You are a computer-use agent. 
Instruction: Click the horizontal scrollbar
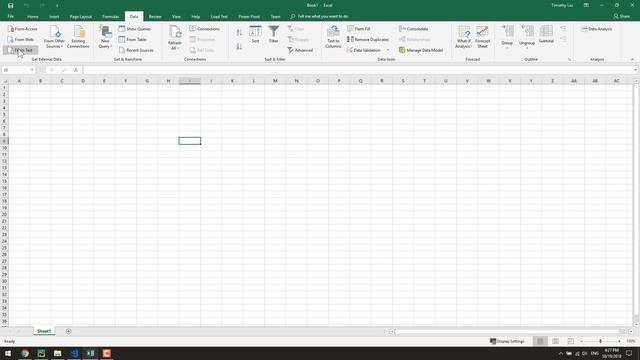coord(507,331)
